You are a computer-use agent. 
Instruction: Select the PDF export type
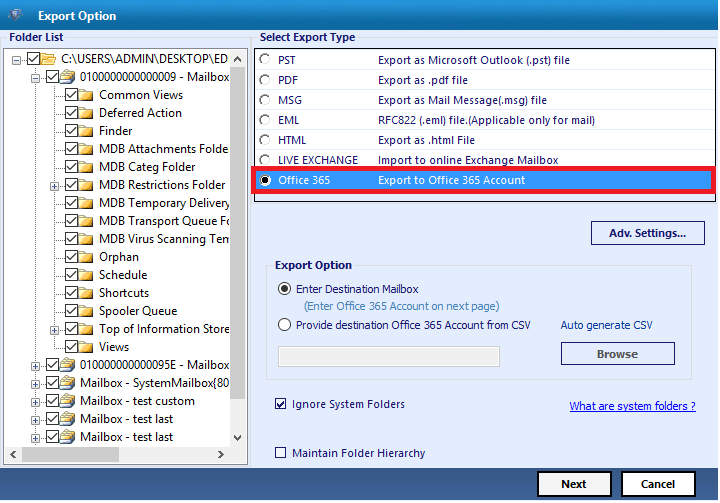(265, 80)
